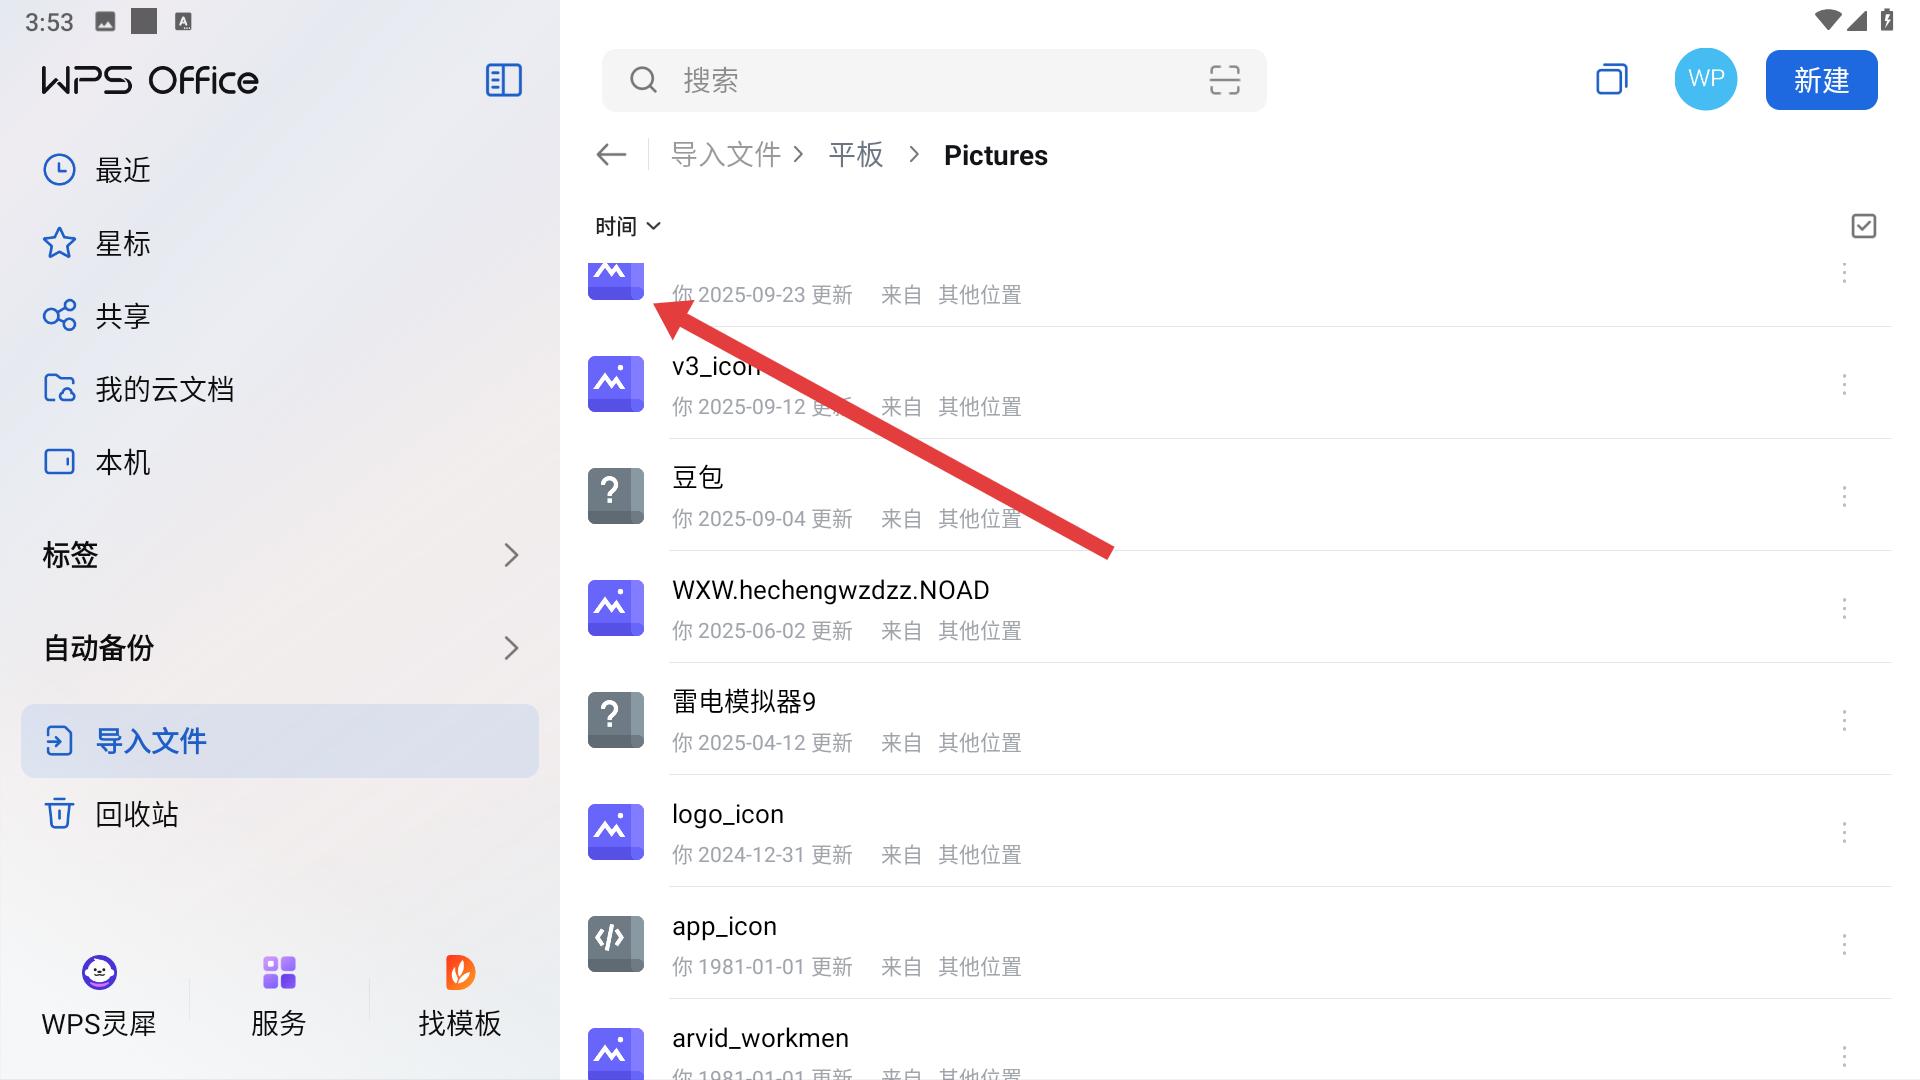Screen dimensions: 1920x1080
Task: Toggle multi-select checkbox for file list
Action: [1863, 226]
